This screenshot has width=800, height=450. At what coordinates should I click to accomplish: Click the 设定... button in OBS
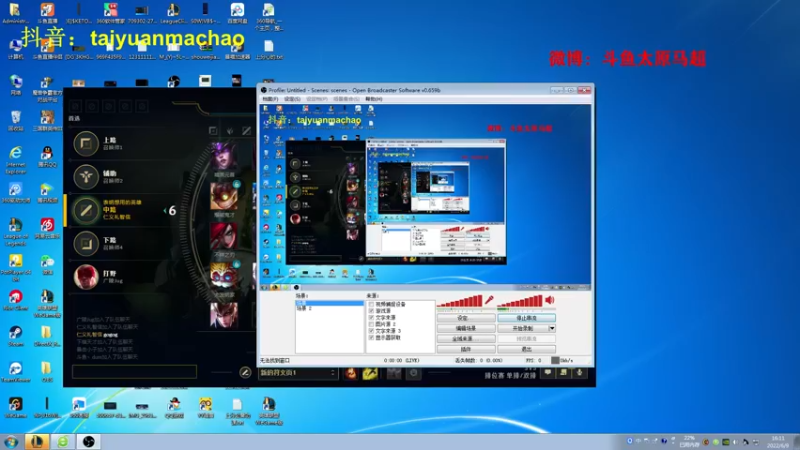coord(466,318)
